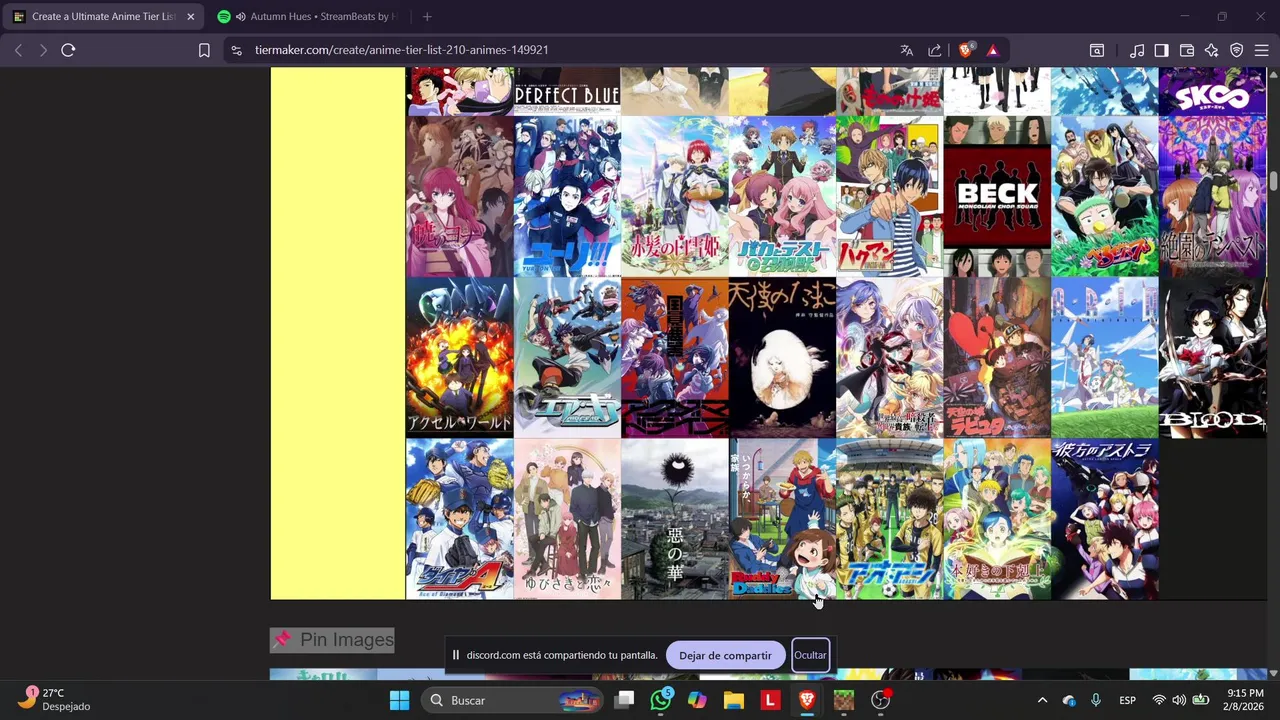Screen dimensions: 1280x720
Task: Select the Ace of Diamond baseball tile
Action: point(460,519)
